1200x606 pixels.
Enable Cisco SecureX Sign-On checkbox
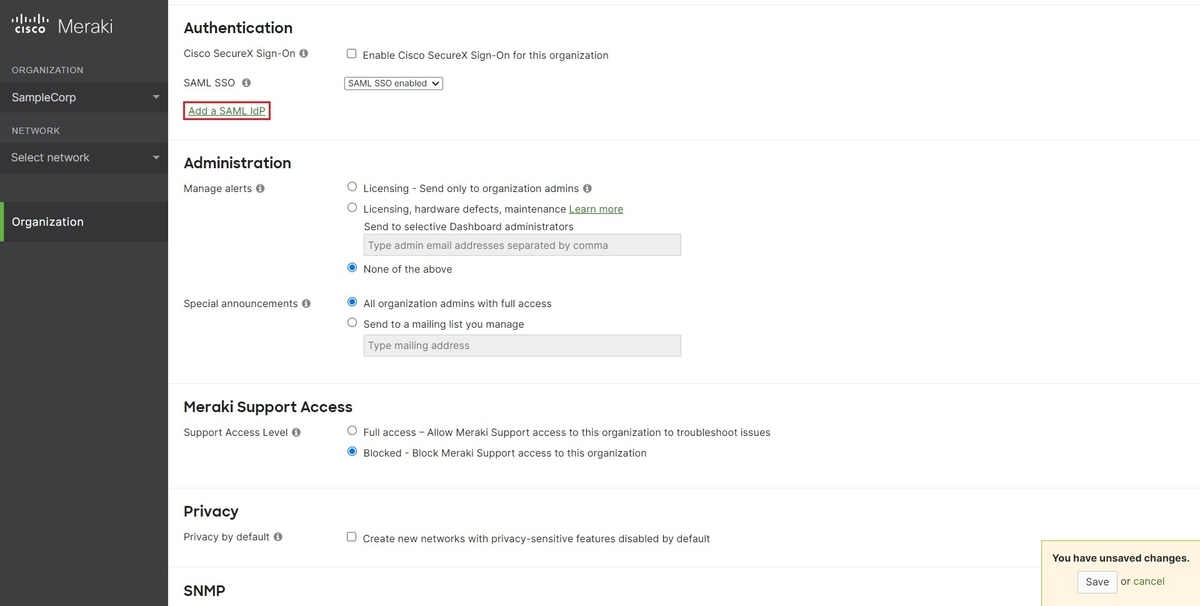coord(351,54)
